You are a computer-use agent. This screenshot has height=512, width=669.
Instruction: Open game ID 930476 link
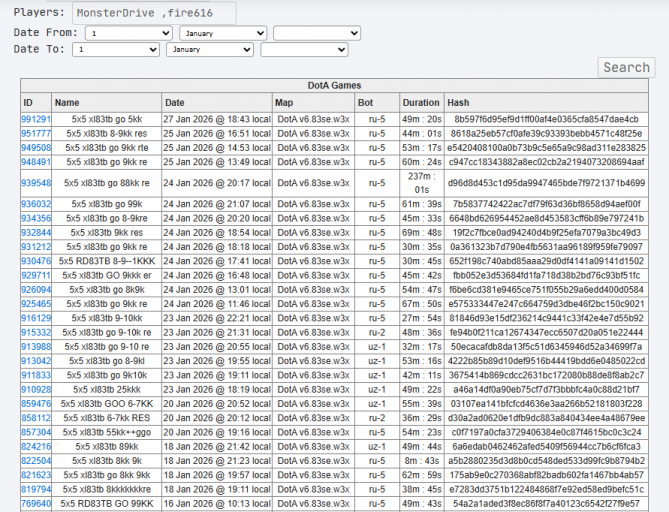36,261
